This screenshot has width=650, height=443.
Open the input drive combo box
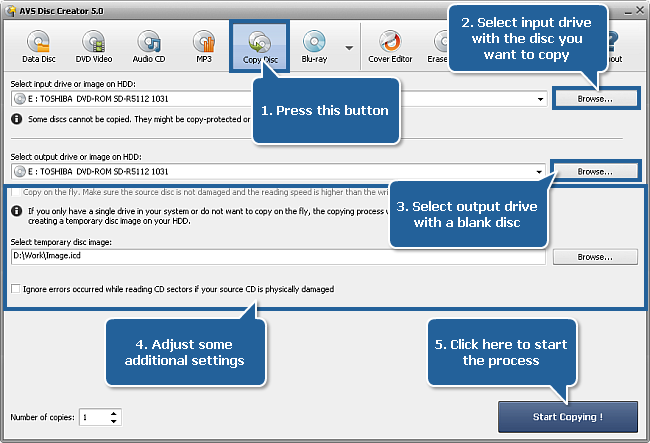click(279, 99)
